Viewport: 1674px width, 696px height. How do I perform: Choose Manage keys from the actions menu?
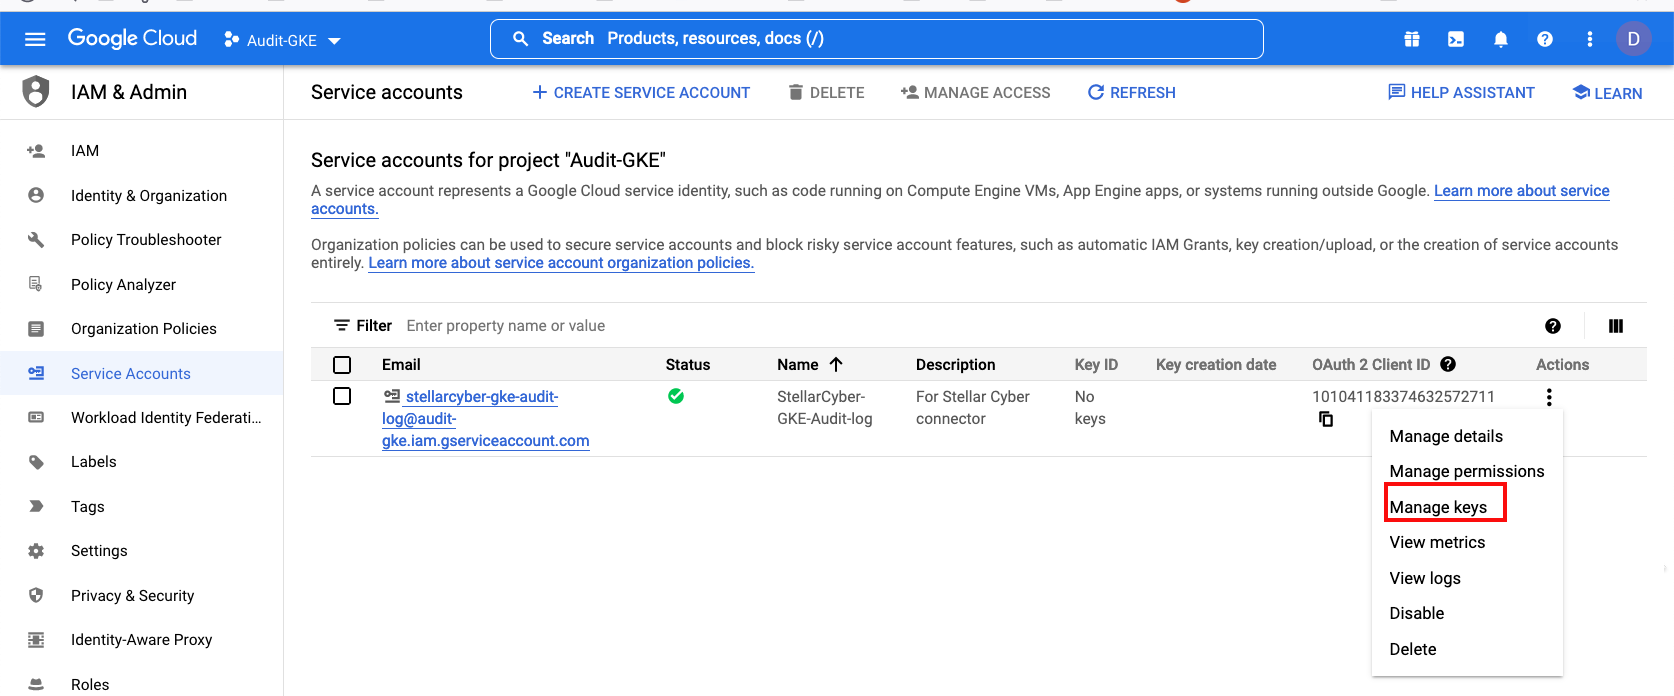coord(1438,507)
